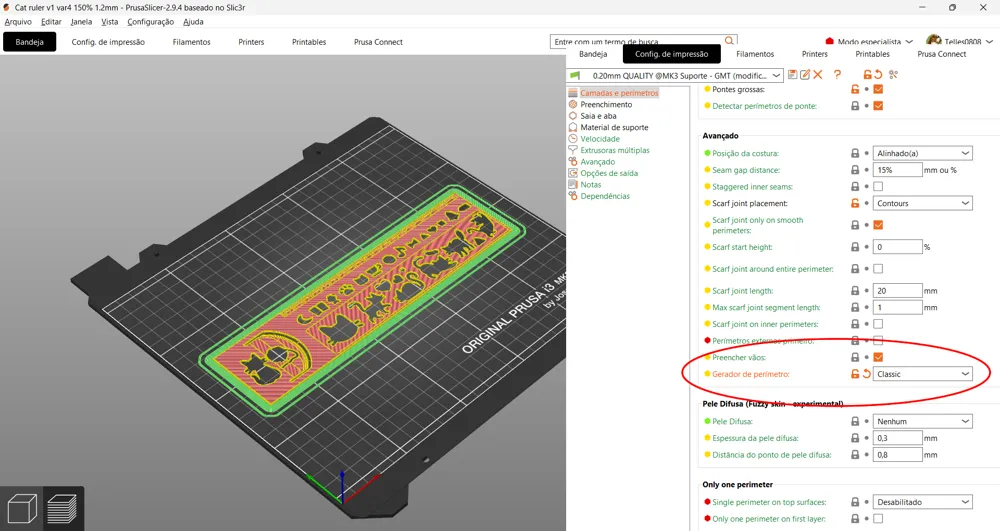Click the lock icon beside Scarf start height
This screenshot has height=531, width=1000.
point(855,247)
